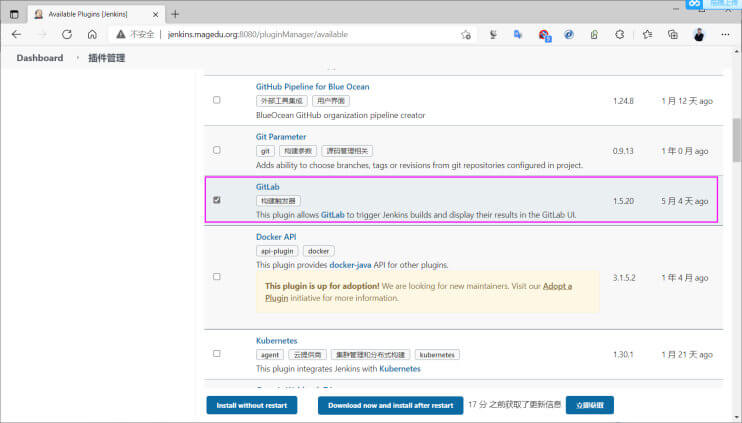Click the 用户界面 tag
The image size is (742, 423).
(x=331, y=101)
